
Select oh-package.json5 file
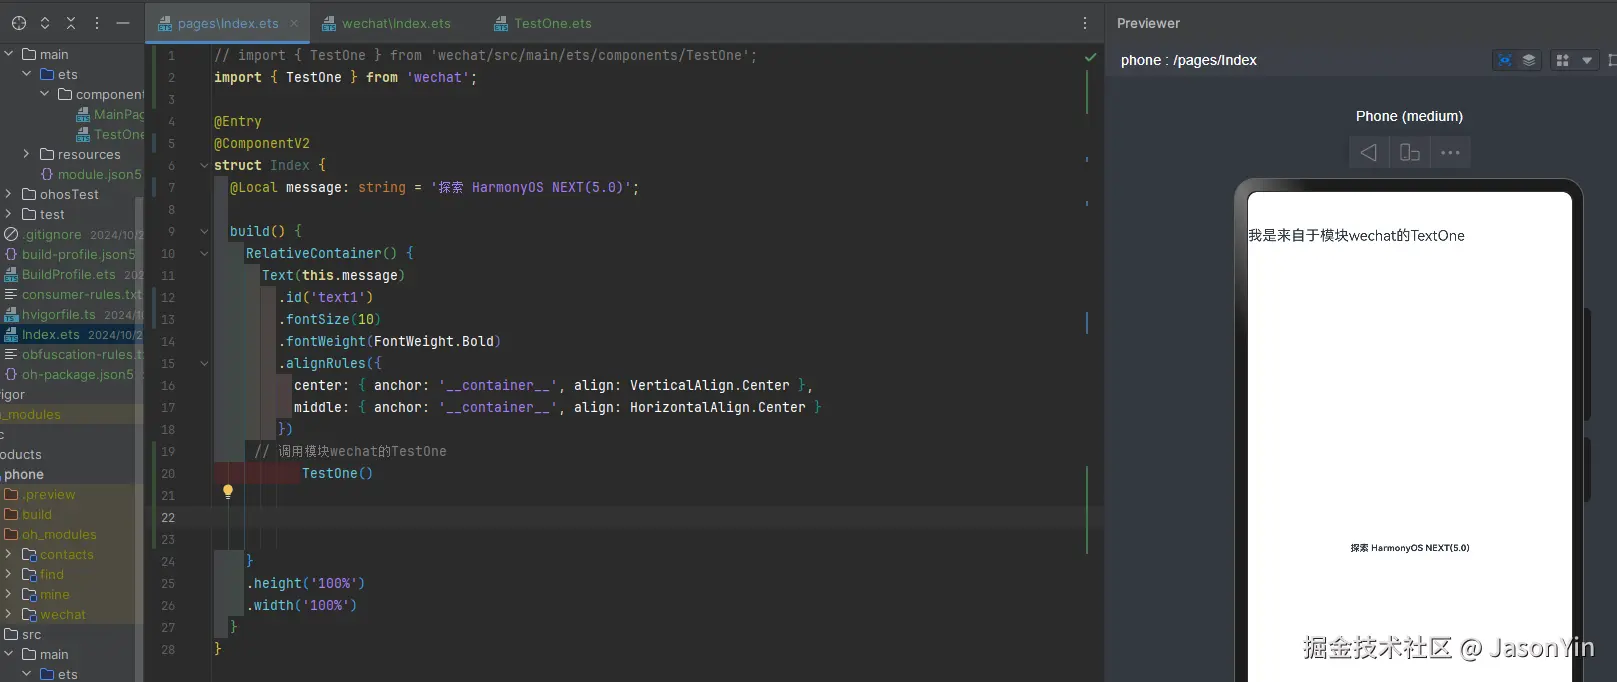78,374
